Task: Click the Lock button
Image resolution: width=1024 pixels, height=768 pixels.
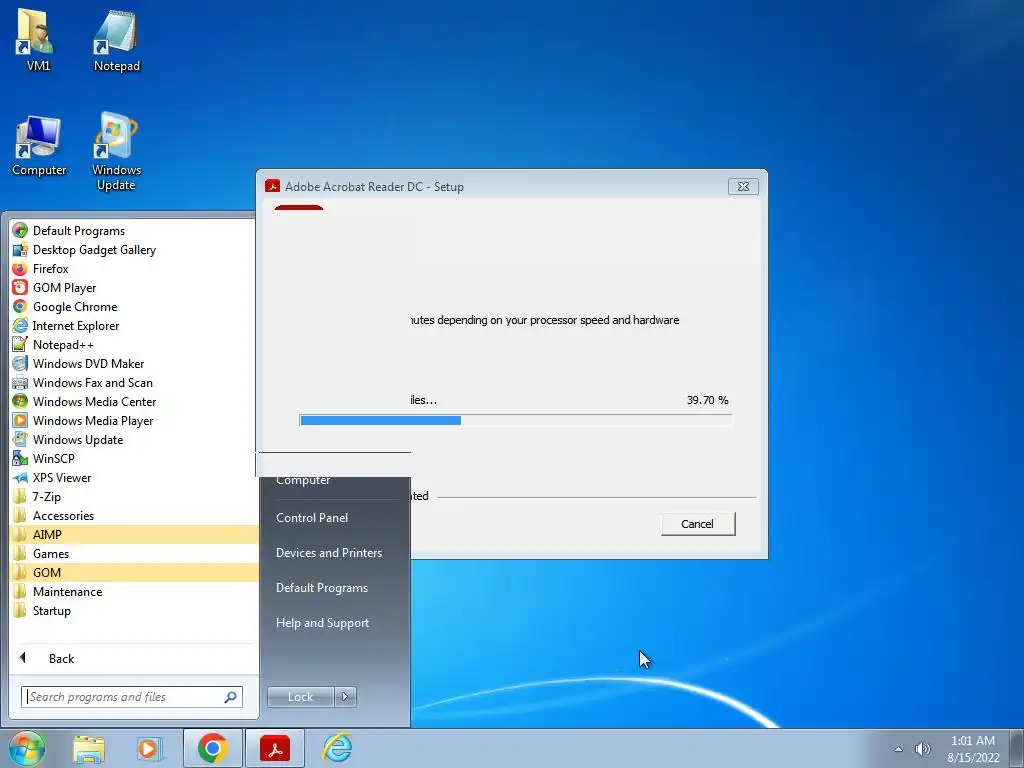Action: (x=300, y=697)
